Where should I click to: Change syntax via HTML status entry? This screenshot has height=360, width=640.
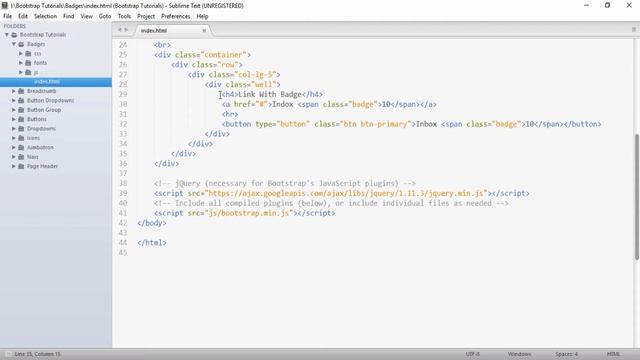pos(613,354)
